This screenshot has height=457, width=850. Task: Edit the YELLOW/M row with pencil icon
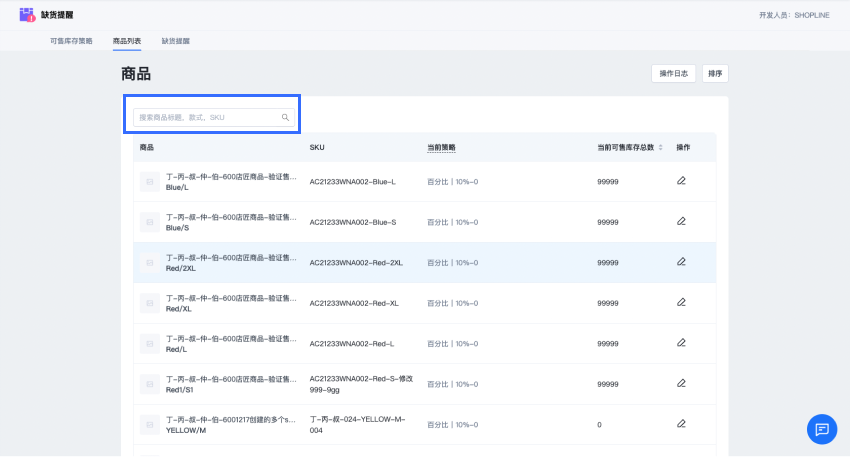point(681,423)
